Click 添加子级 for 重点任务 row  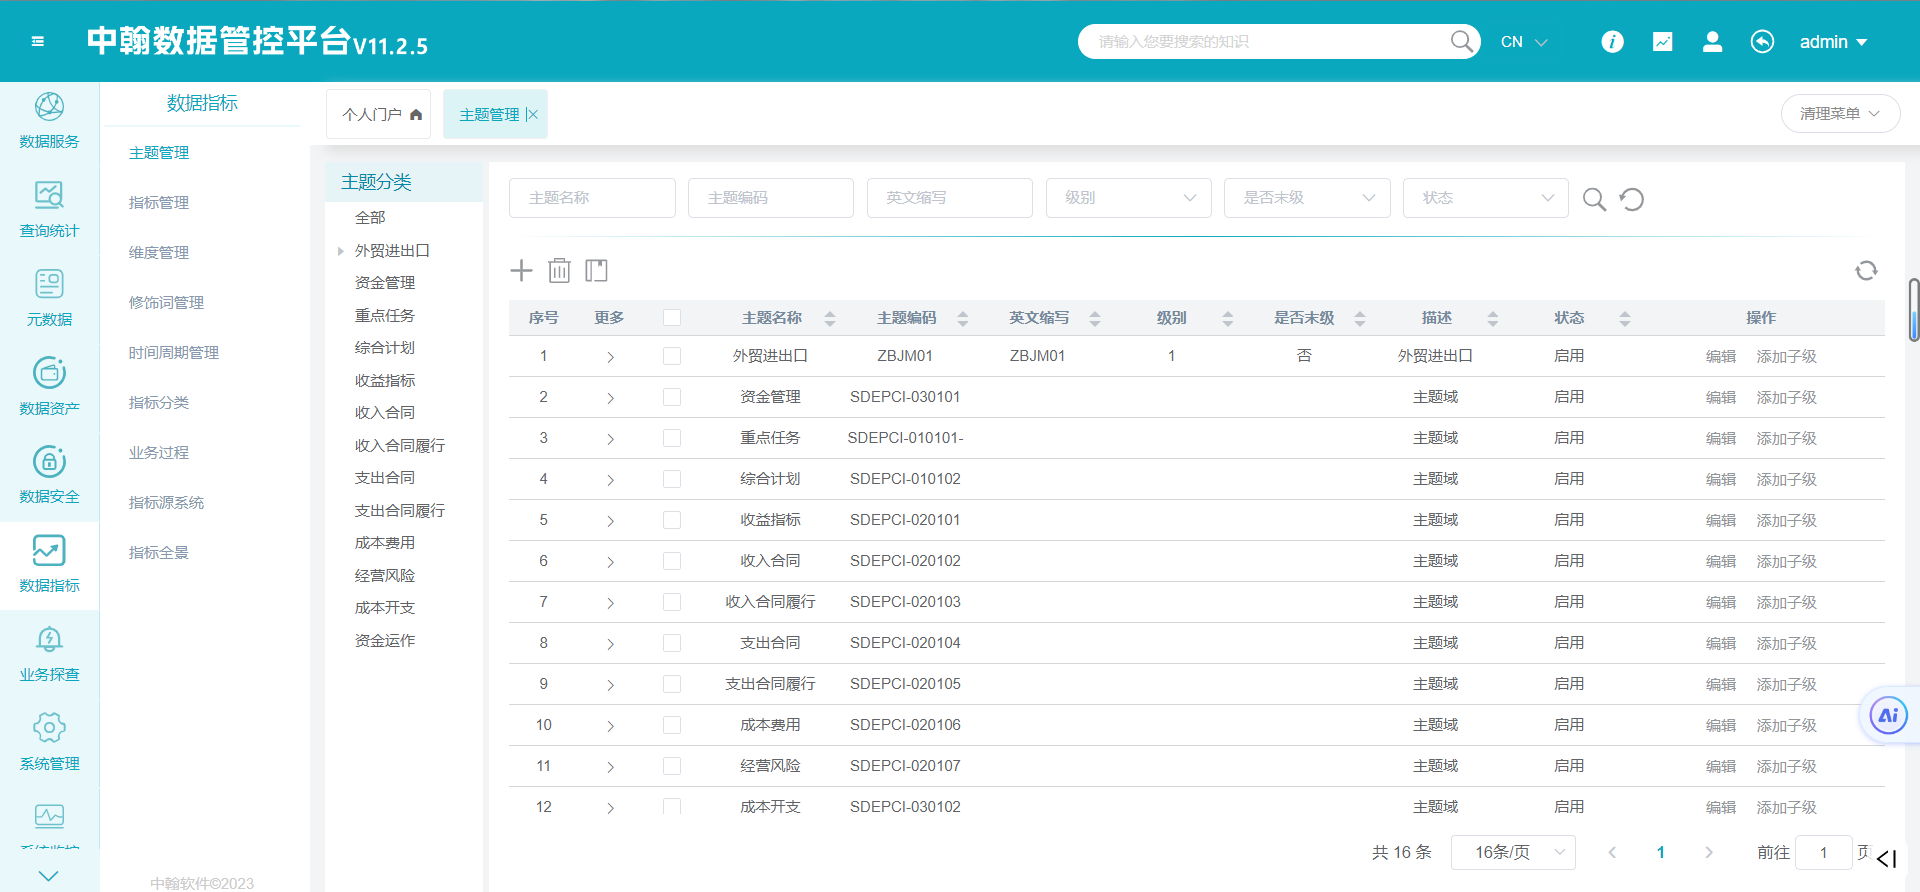[1786, 438]
